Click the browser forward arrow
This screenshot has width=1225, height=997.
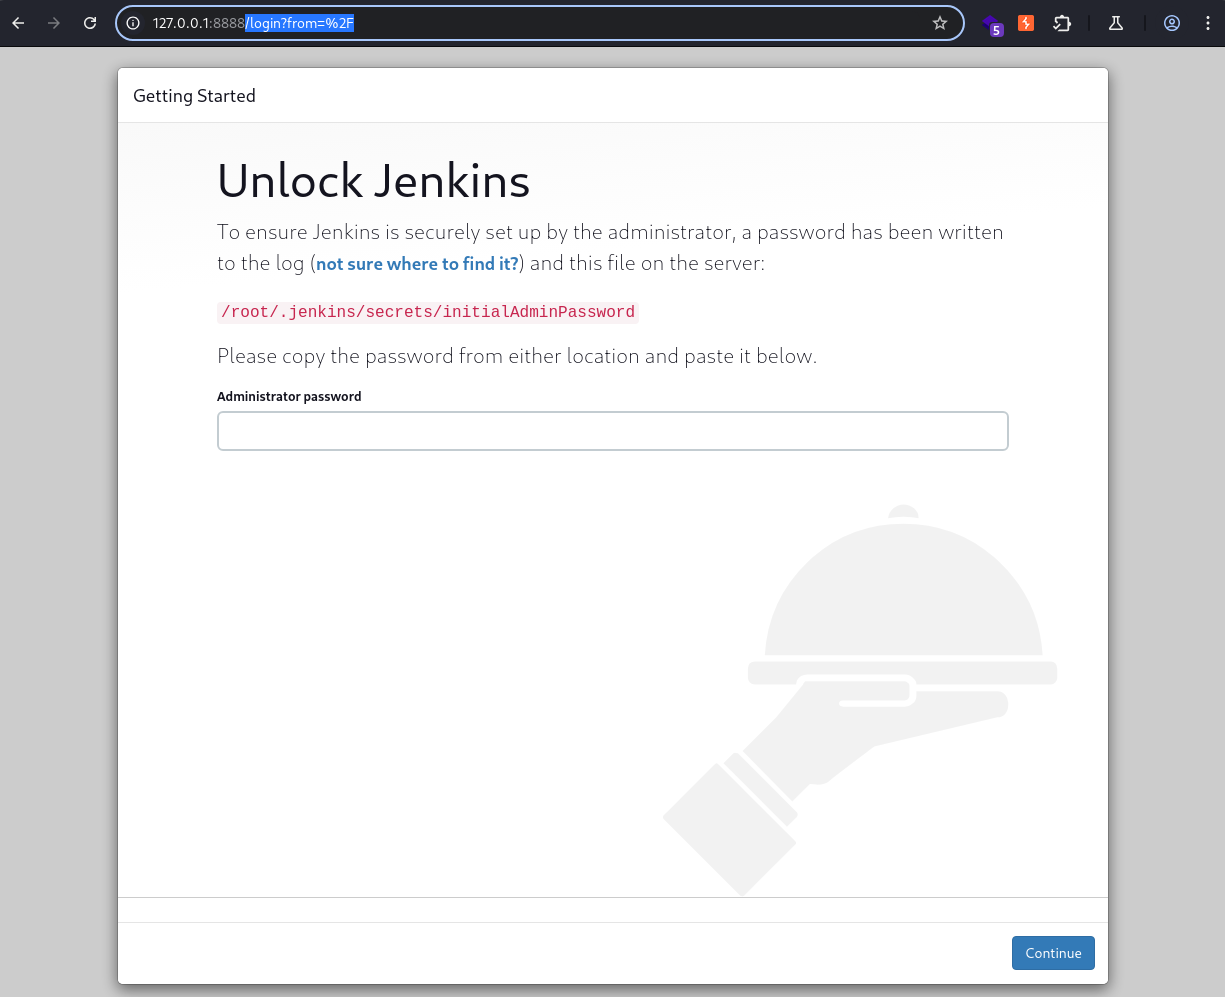[x=54, y=23]
